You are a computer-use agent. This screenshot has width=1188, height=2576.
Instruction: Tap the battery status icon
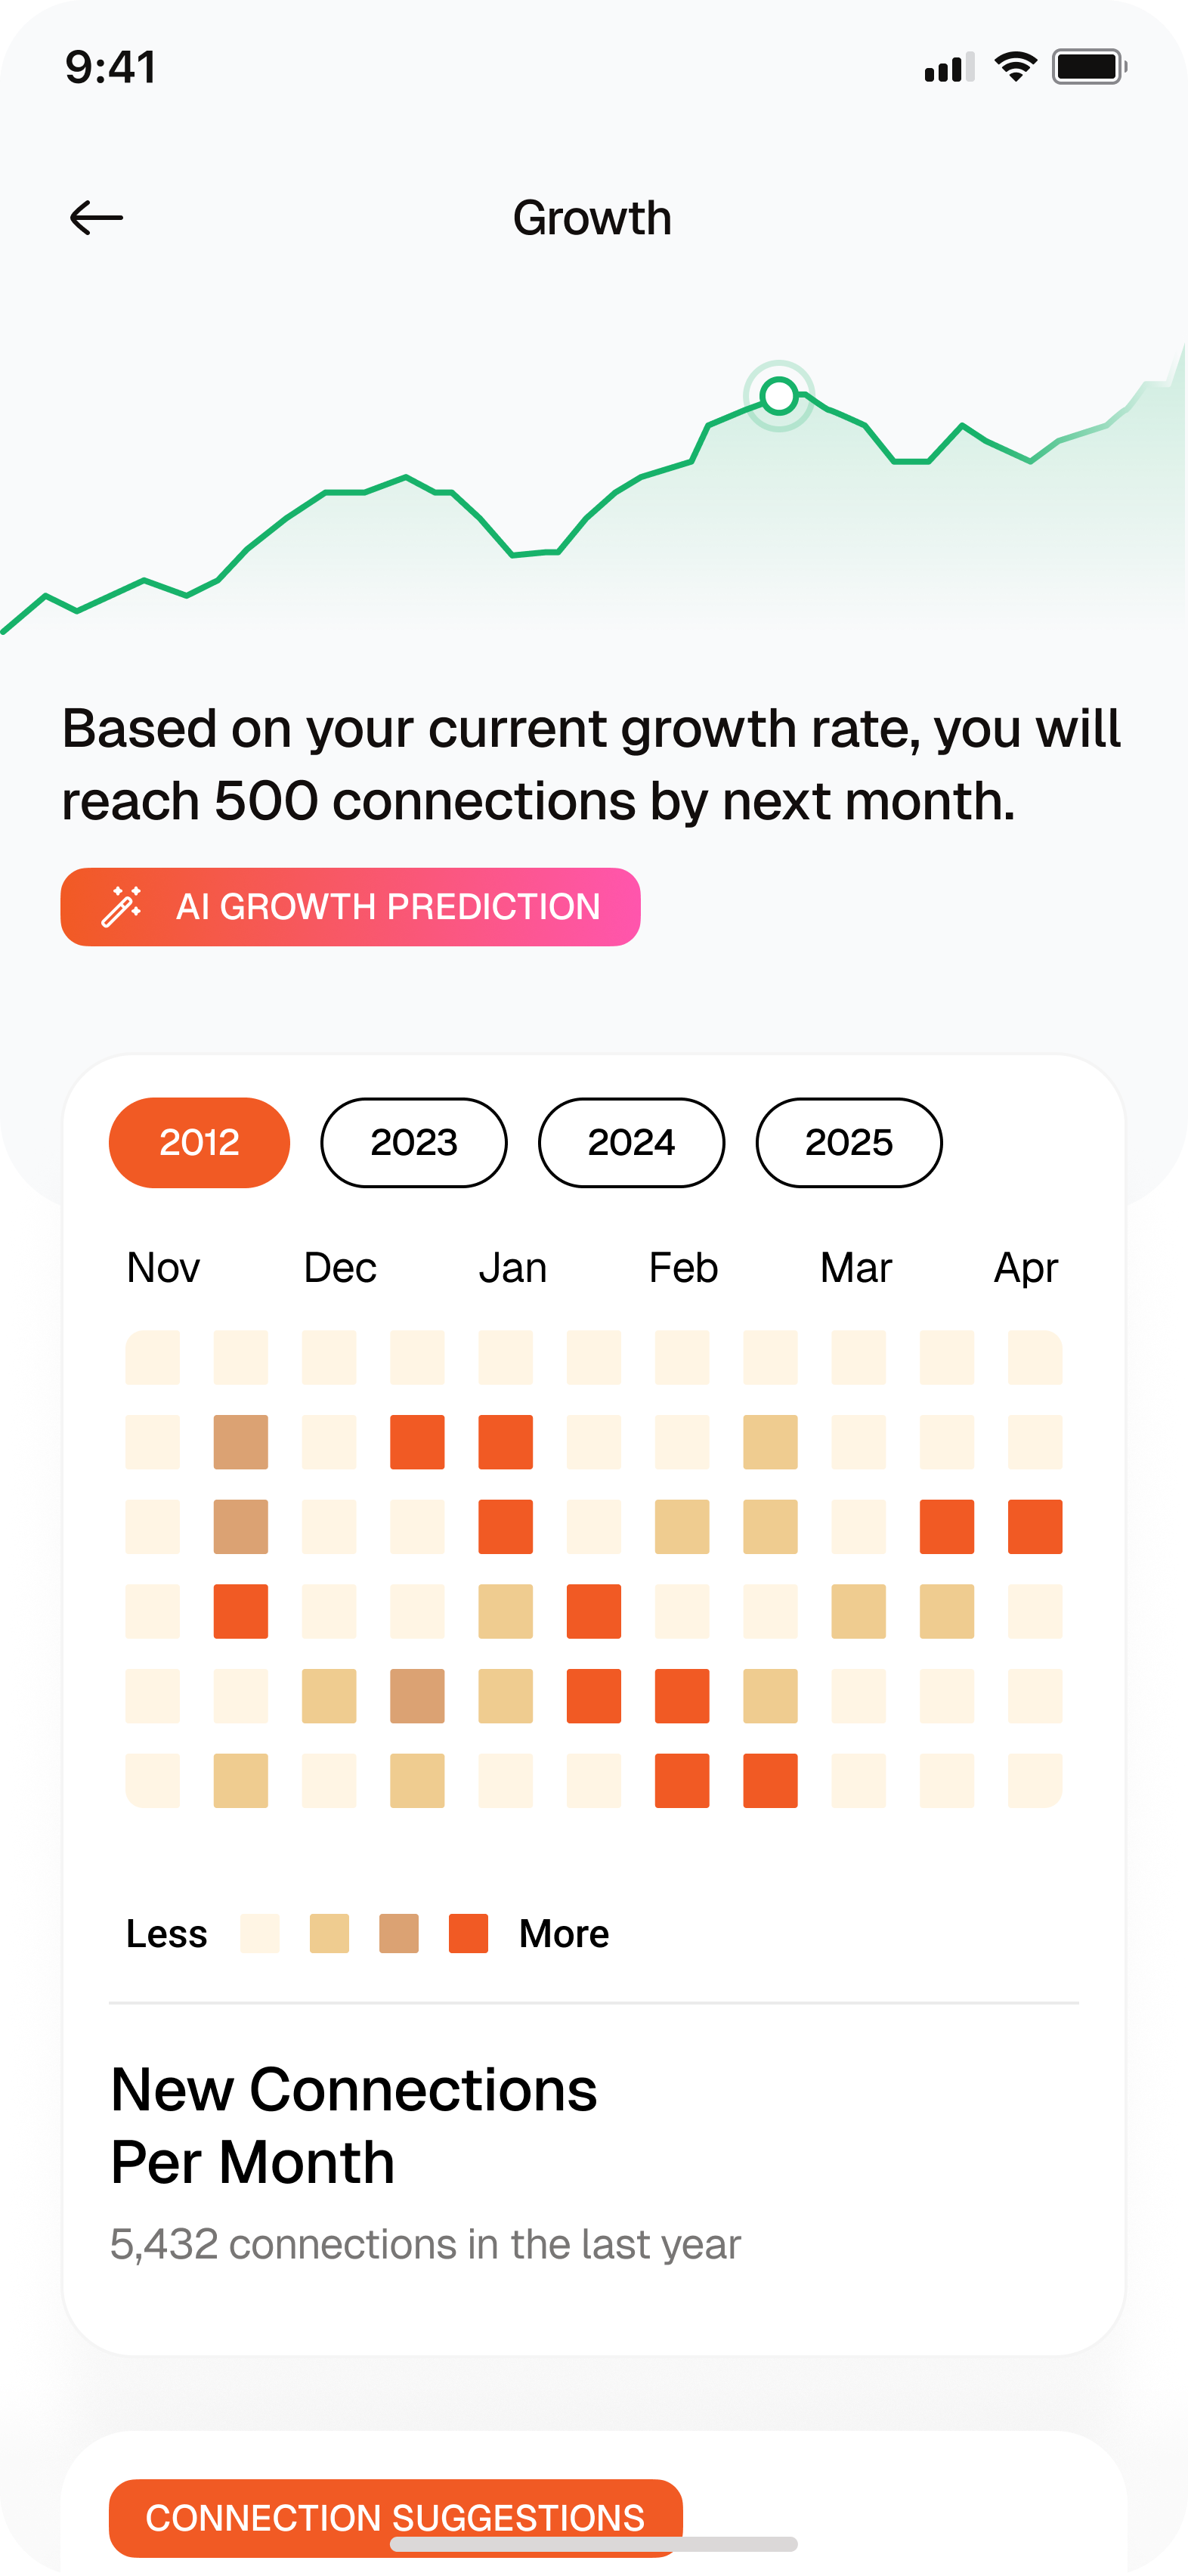pyautogui.click(x=1088, y=67)
